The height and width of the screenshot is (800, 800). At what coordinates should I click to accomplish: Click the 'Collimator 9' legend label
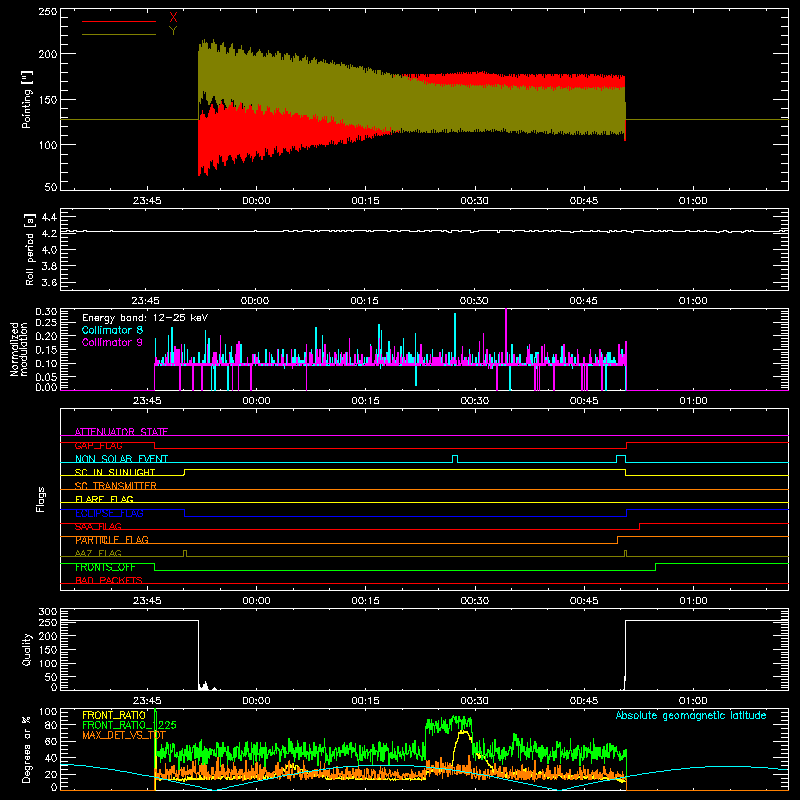[112, 342]
